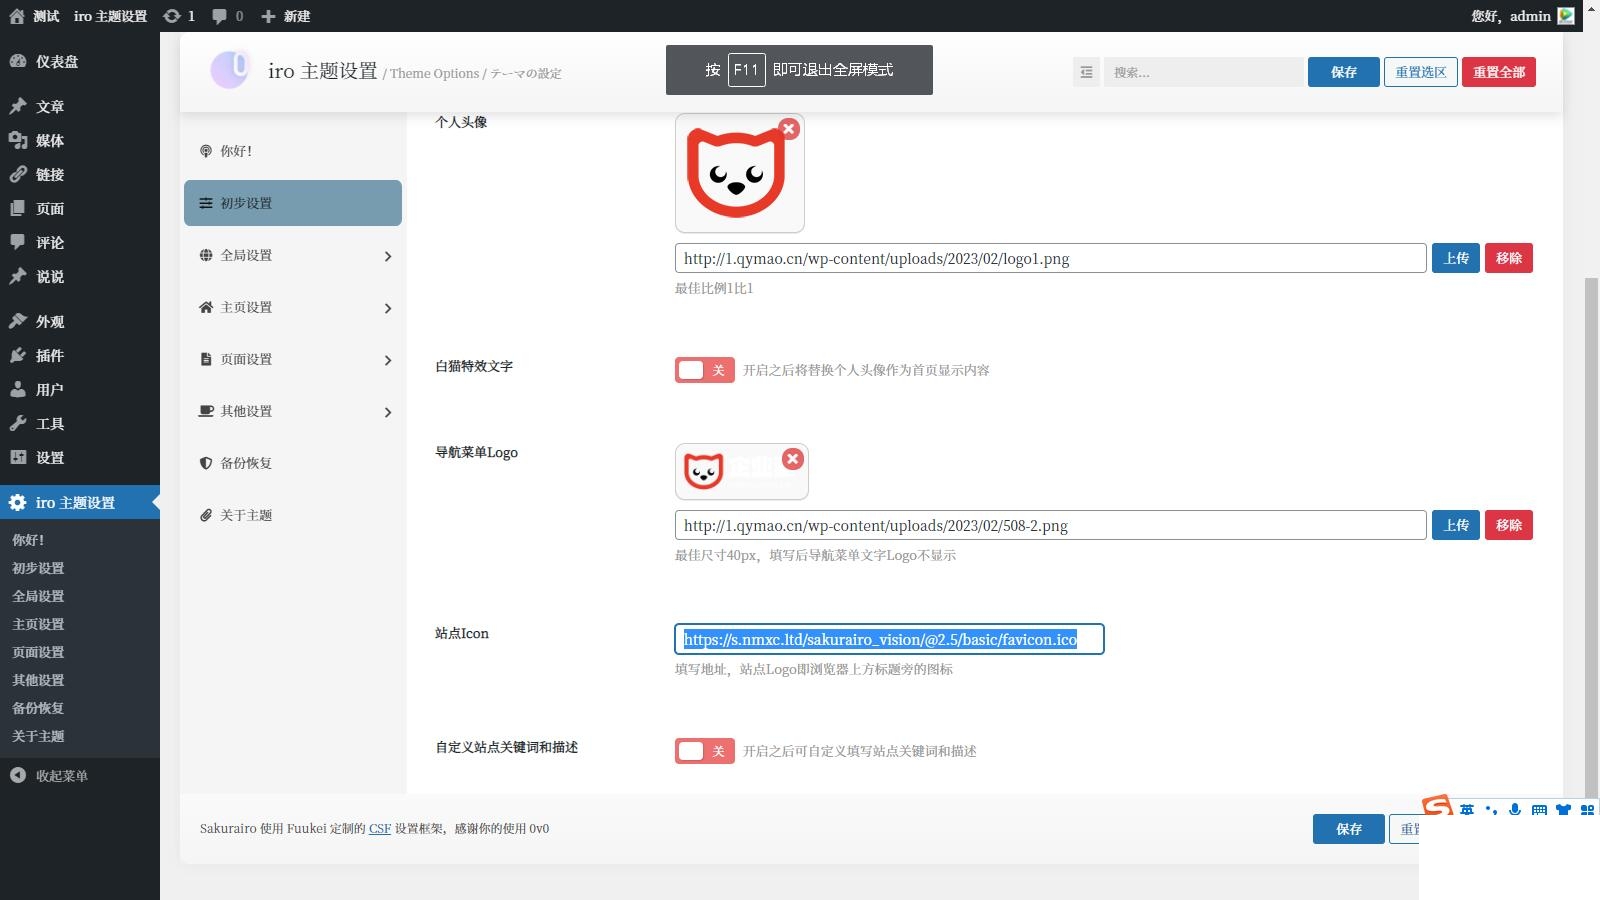Image resolution: width=1600 pixels, height=900 pixels.
Task: Click the expand-all icon beside search box
Action: 1086,72
